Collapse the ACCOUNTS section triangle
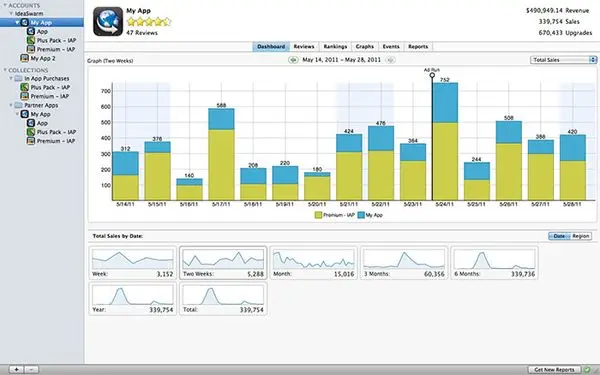The height and width of the screenshot is (375, 600). pos(5,5)
